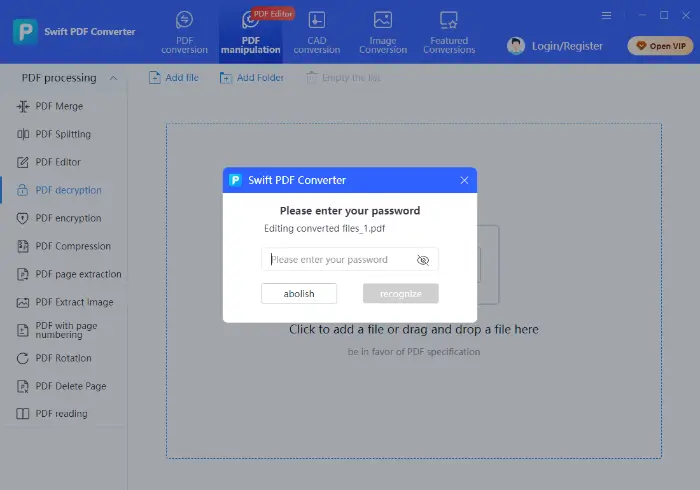Click 'be in favor of PDF specification' text
Screen dimensions: 700x490
414,352
